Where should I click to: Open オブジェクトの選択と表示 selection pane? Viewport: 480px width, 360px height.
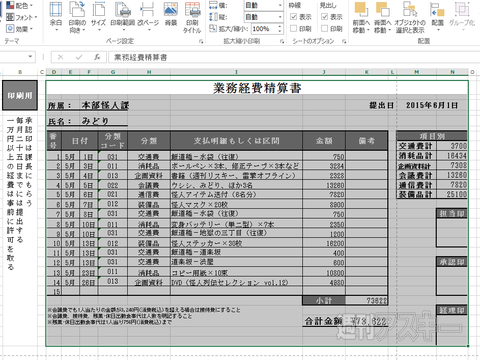pyautogui.click(x=410, y=17)
